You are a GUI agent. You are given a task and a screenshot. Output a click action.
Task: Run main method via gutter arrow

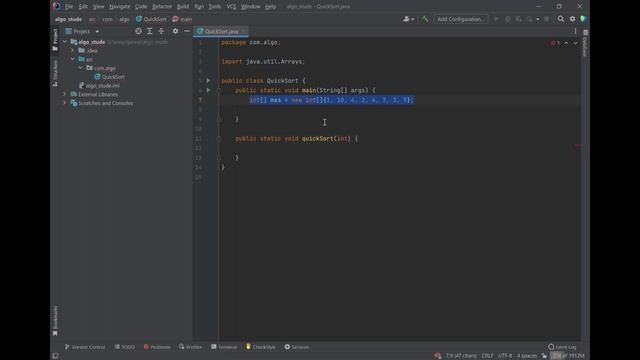208,90
